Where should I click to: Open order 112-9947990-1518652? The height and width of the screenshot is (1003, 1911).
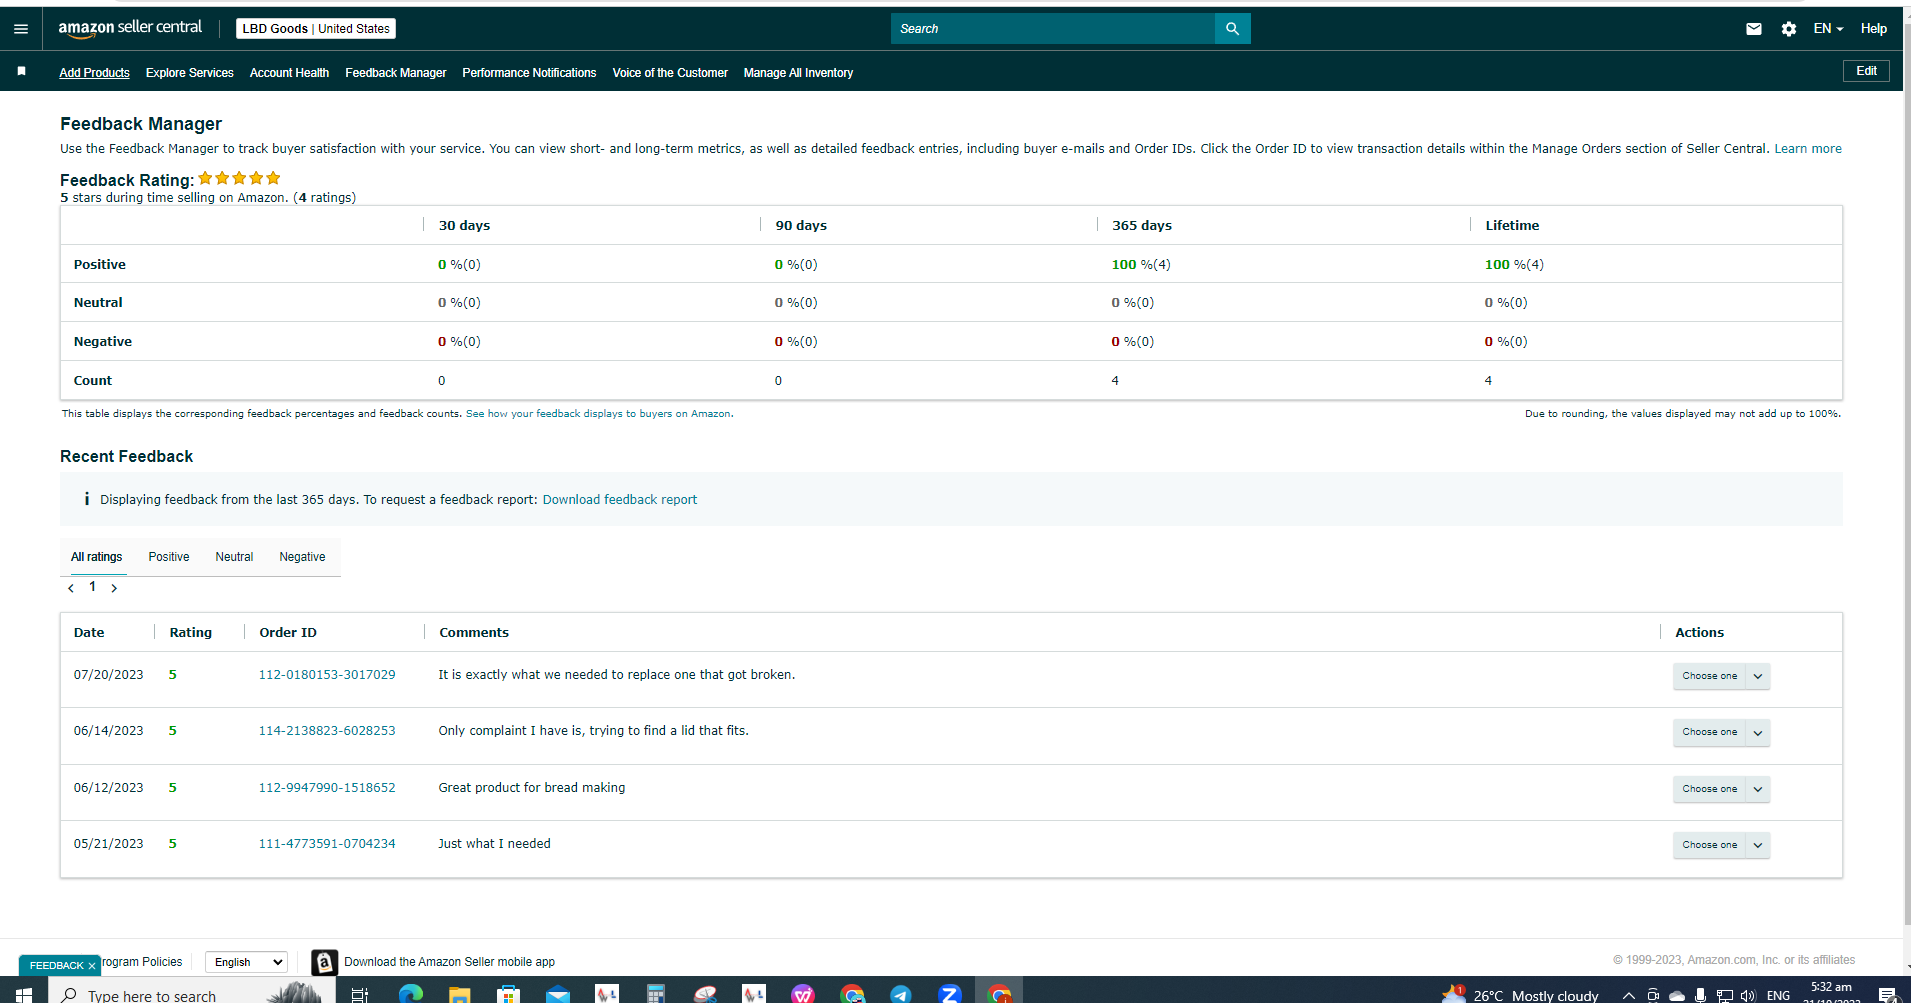coord(327,788)
